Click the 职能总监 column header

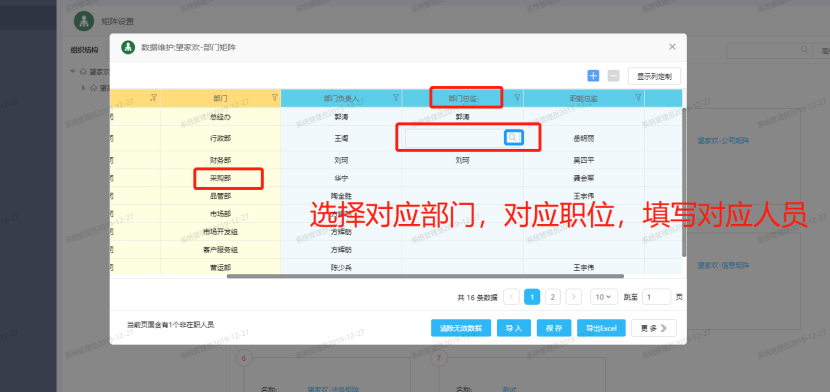[584, 98]
